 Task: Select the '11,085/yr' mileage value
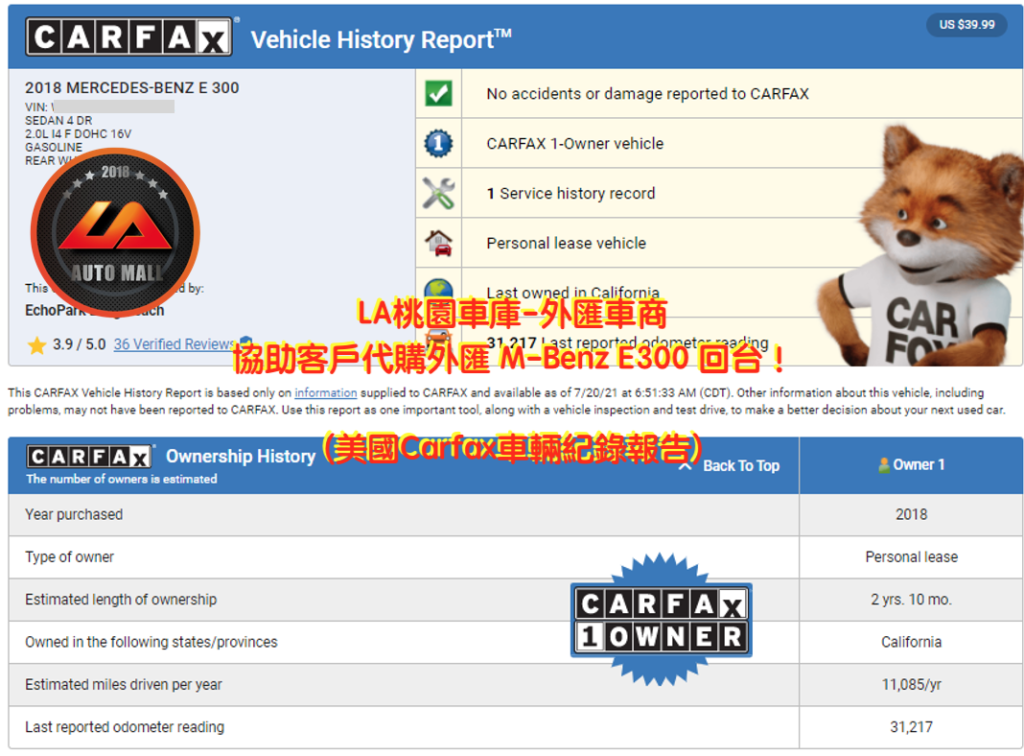click(911, 684)
